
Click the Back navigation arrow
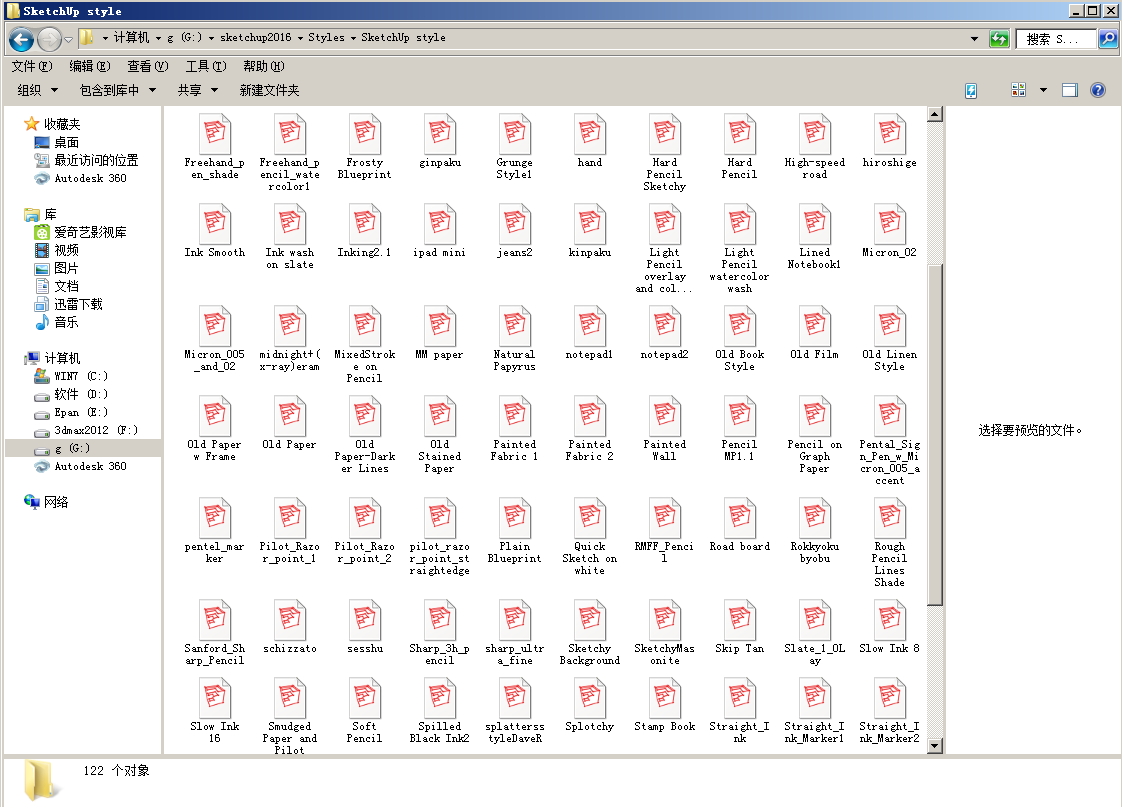22,39
